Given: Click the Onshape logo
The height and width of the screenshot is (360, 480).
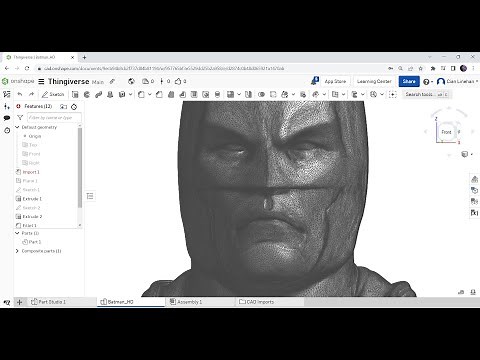Looking at the screenshot, I should [18, 81].
